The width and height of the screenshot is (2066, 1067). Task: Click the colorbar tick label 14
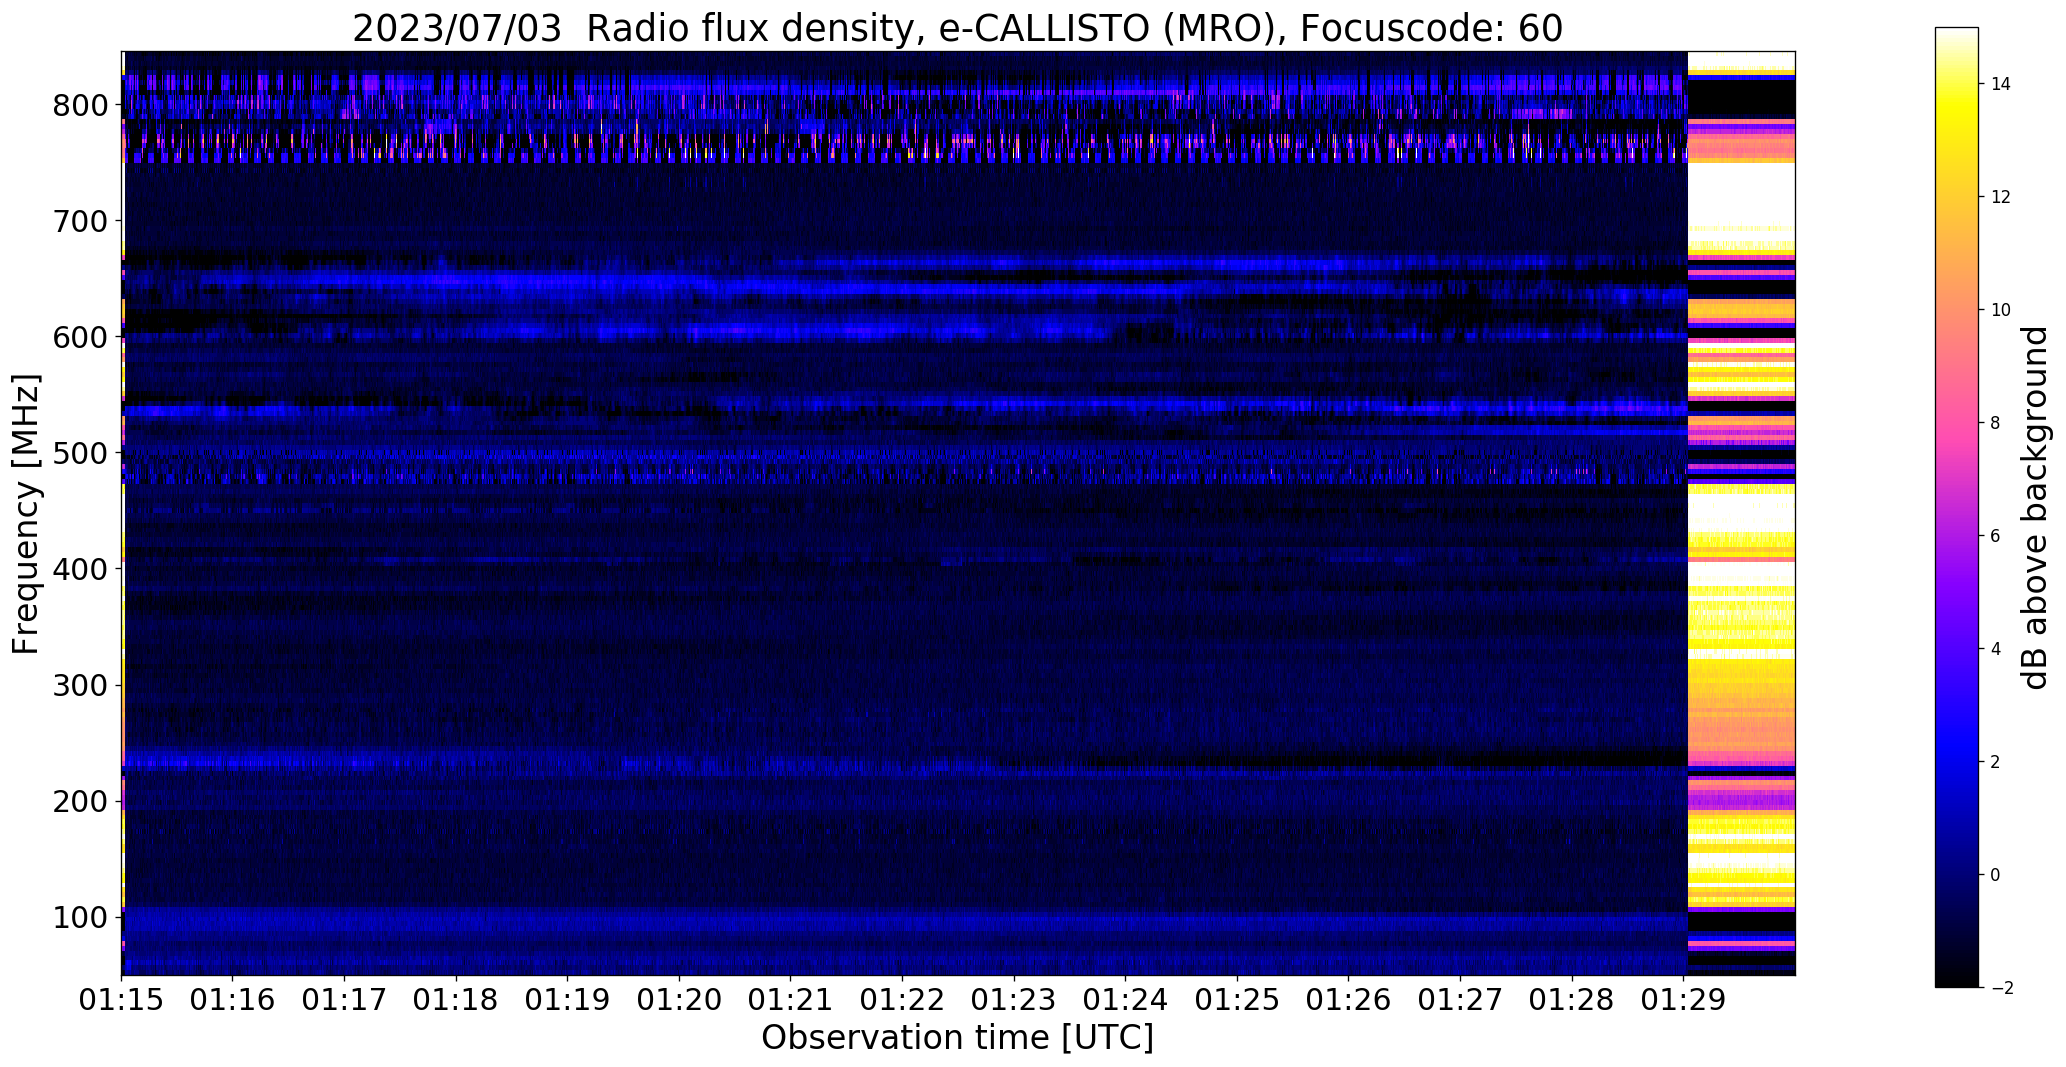[2001, 84]
